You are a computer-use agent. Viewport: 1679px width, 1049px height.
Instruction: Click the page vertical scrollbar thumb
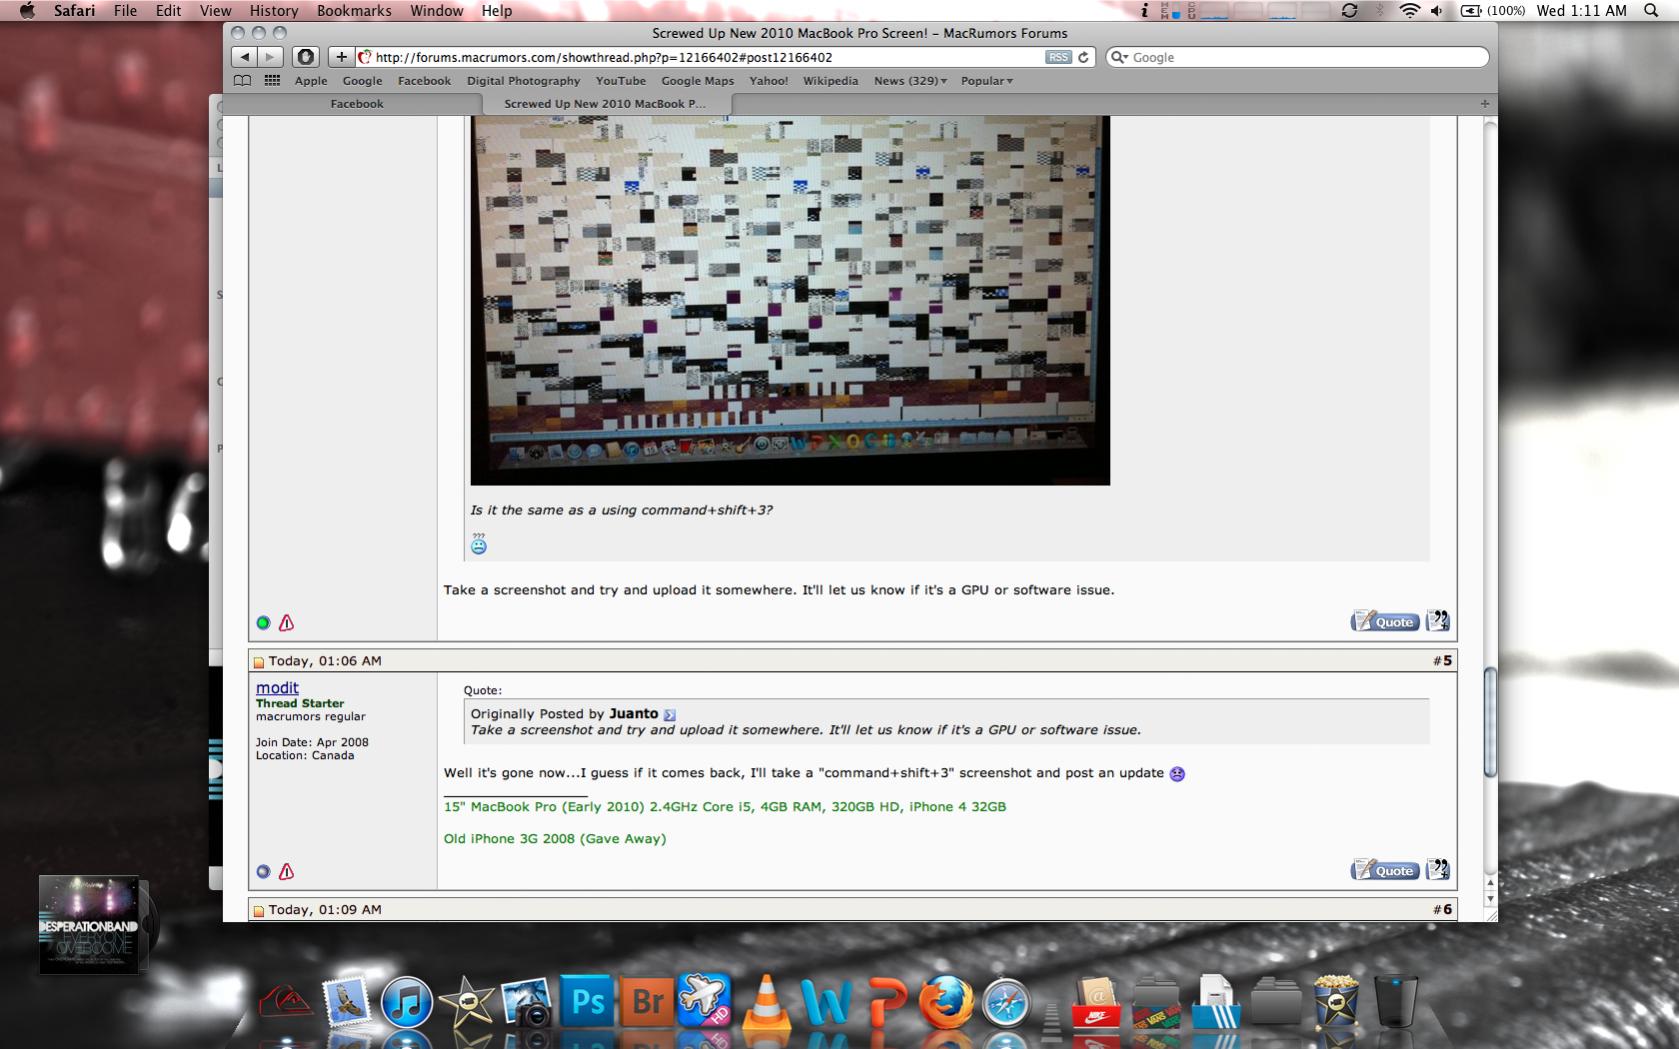(1490, 722)
